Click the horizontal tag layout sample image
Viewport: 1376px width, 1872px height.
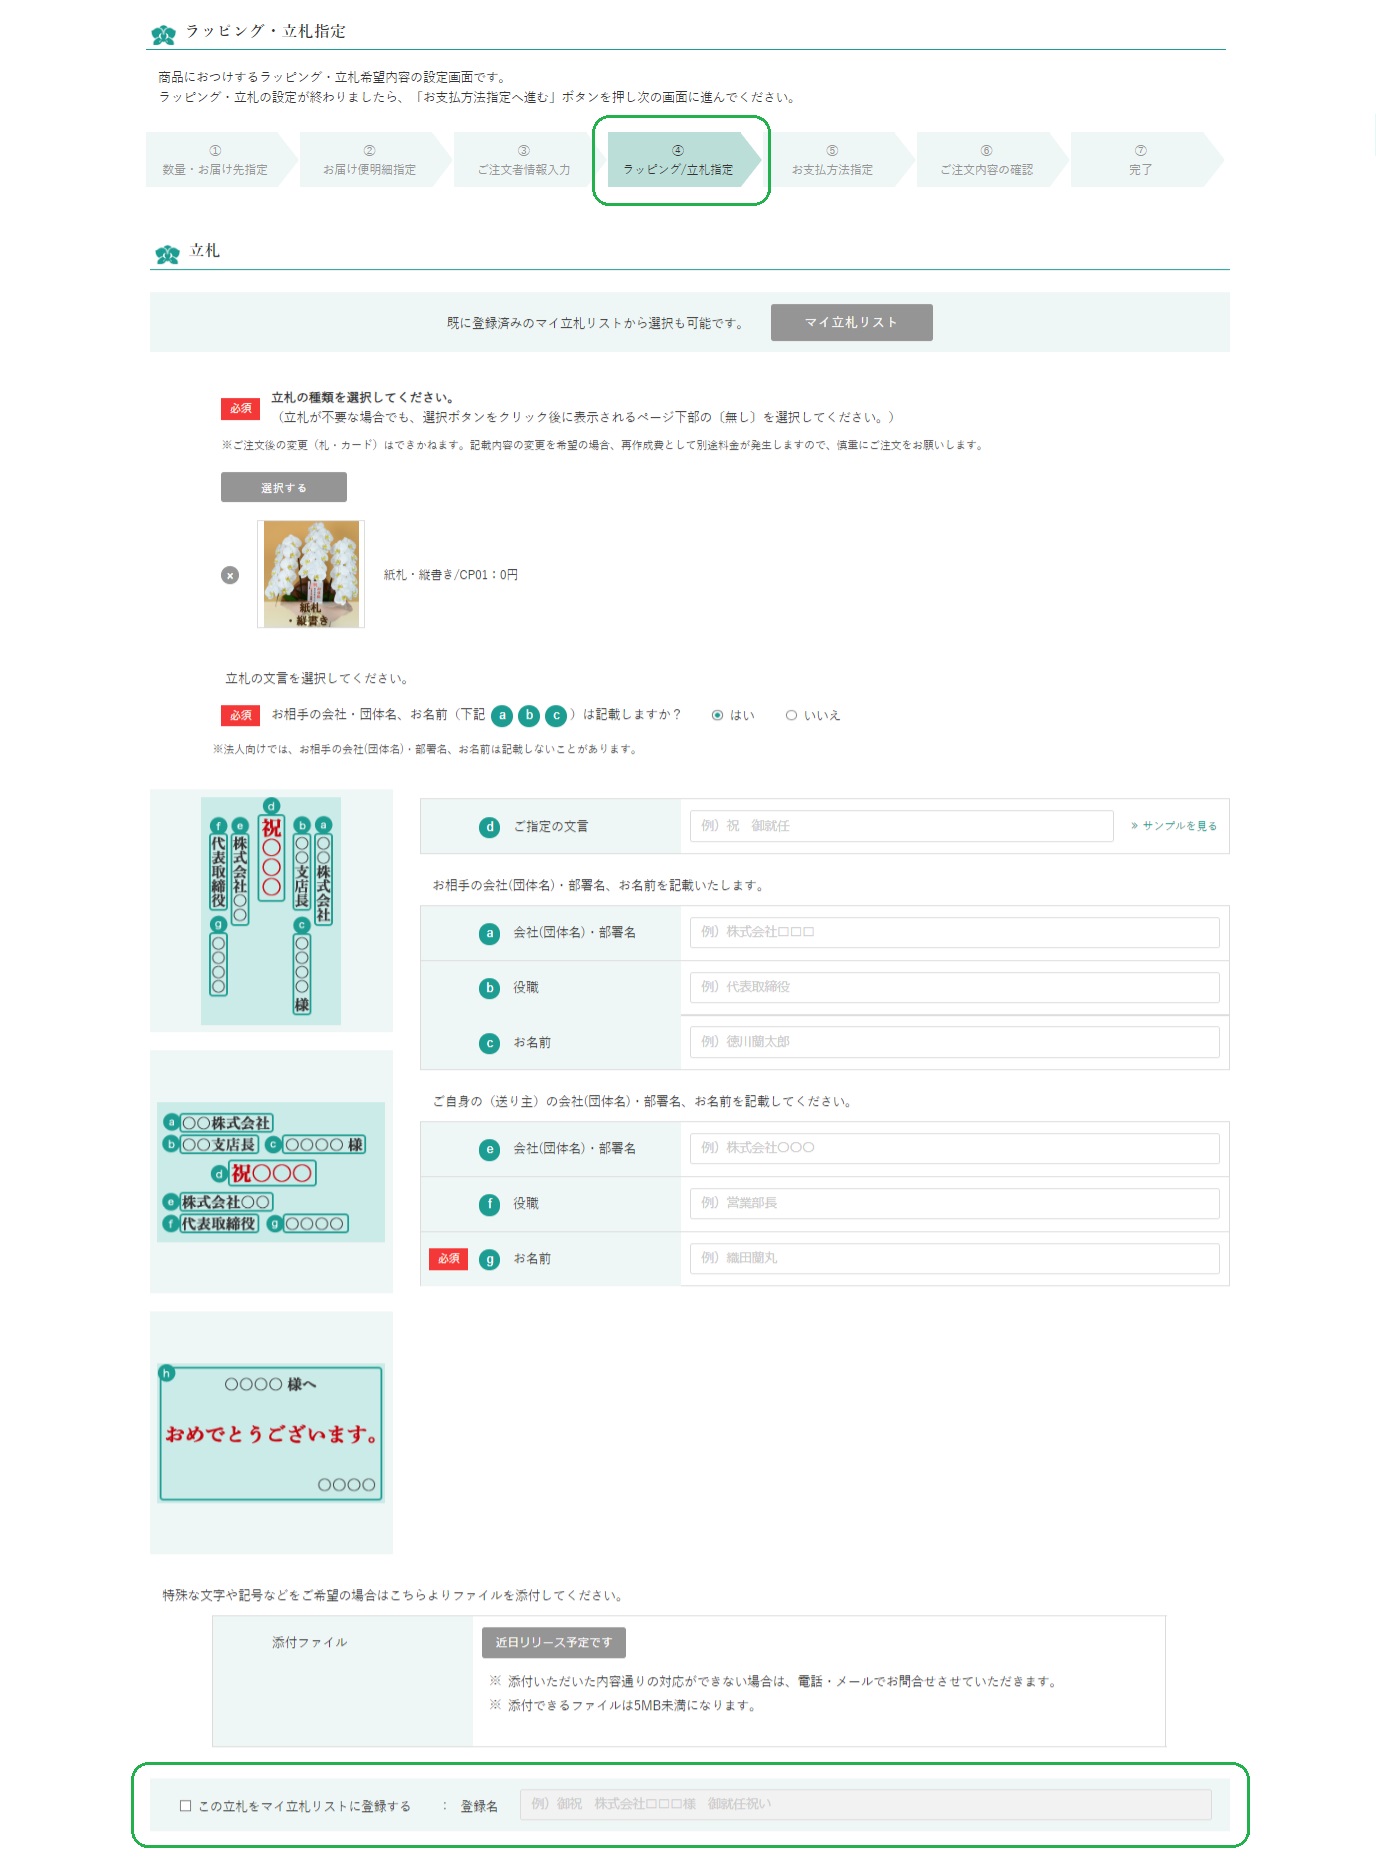(271, 1172)
